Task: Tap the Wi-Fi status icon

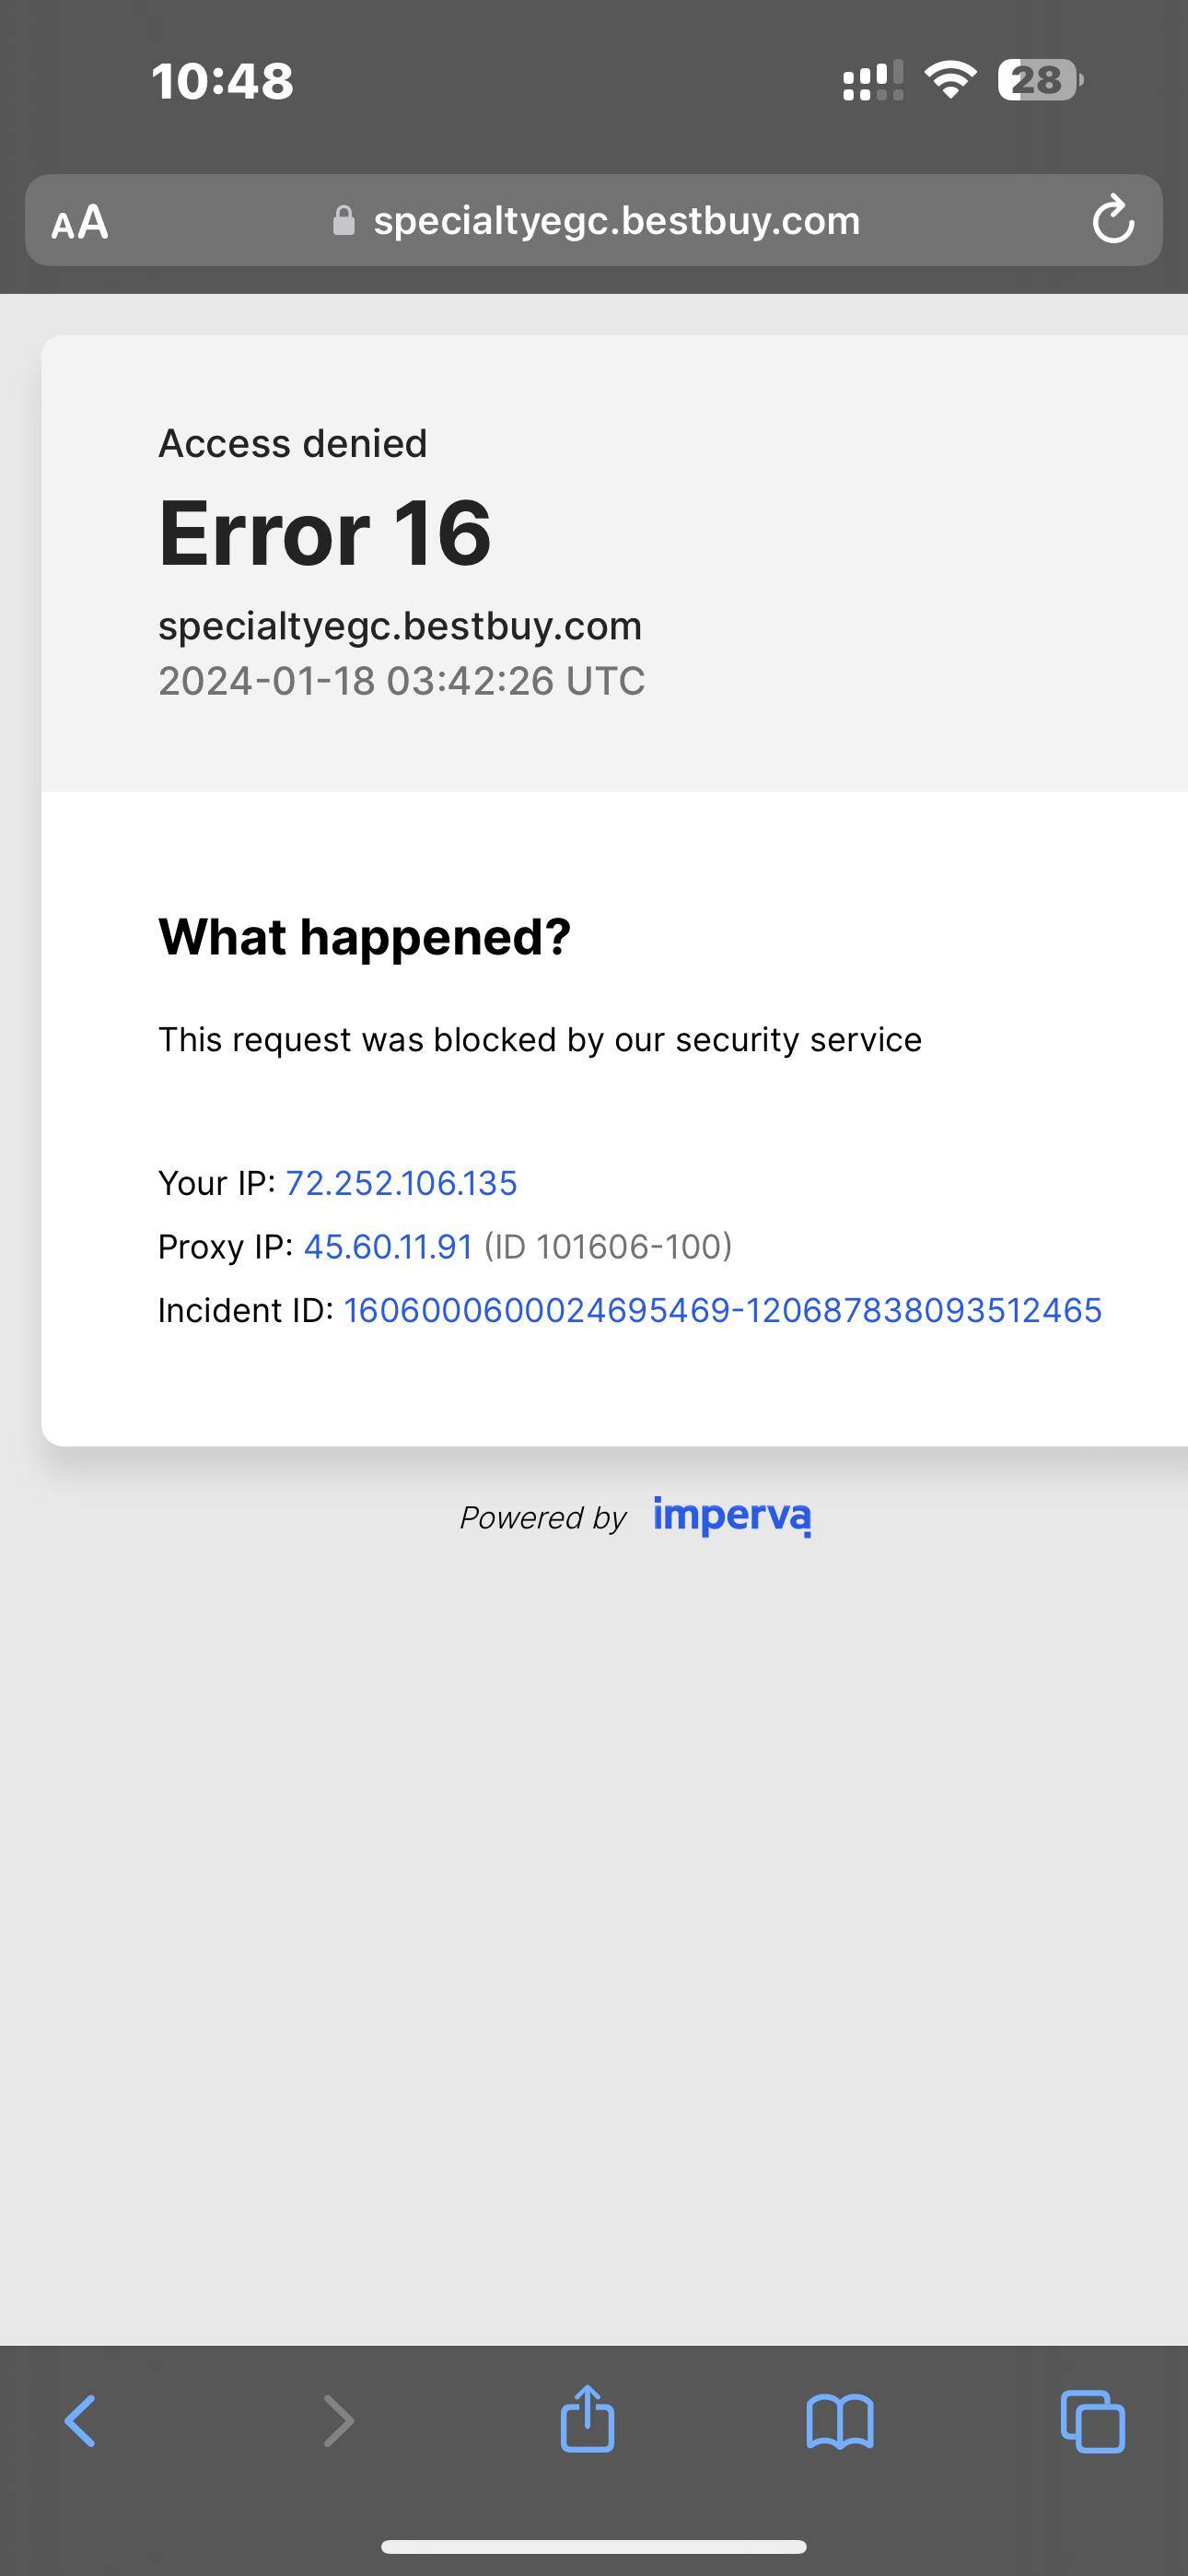Action: 950,80
